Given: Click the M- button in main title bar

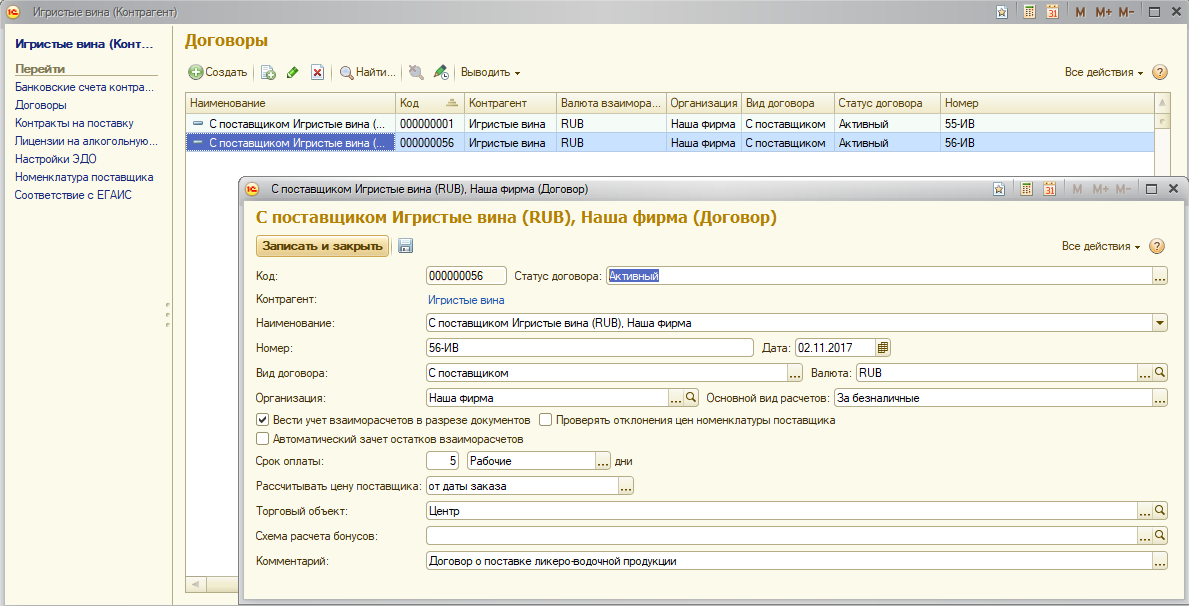Looking at the screenshot, I should (1126, 12).
